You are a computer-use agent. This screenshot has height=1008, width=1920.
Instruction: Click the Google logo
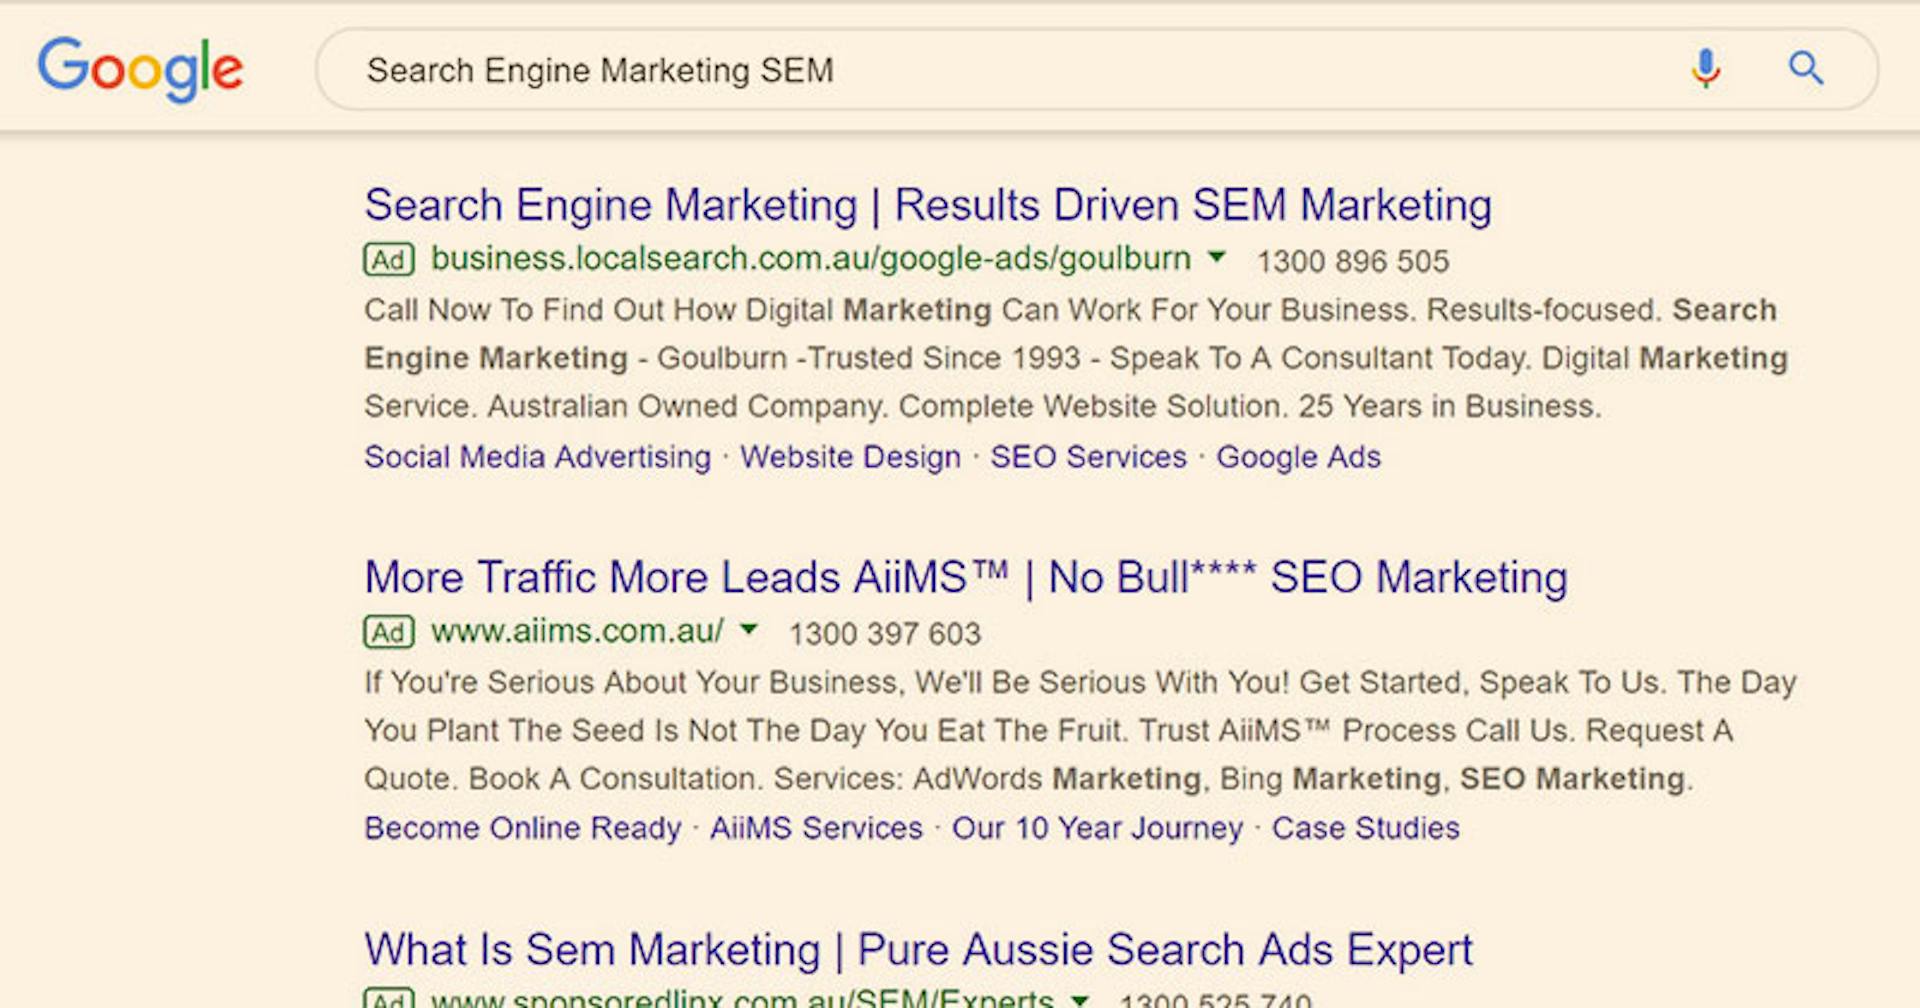pyautogui.click(x=140, y=68)
